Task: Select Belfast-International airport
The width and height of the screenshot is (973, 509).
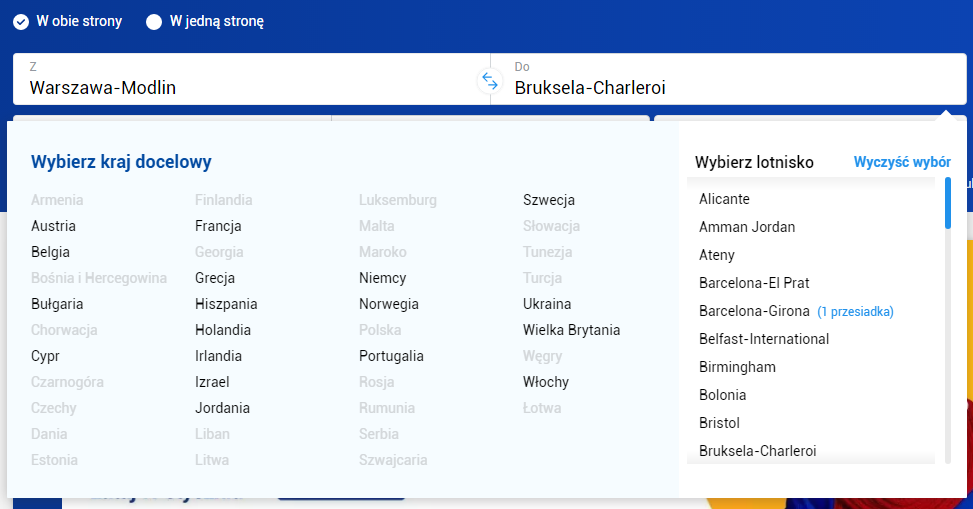Action: click(x=764, y=339)
